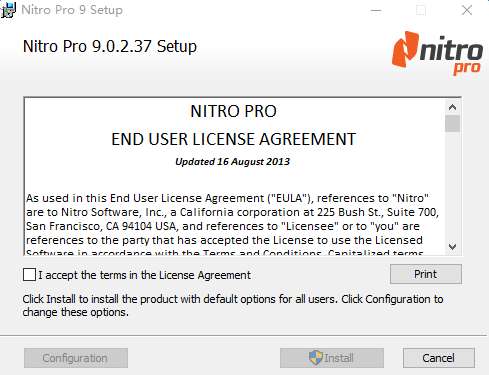The width and height of the screenshot is (489, 375).
Task: Click the license scrollbar down arrow
Action: (452, 247)
